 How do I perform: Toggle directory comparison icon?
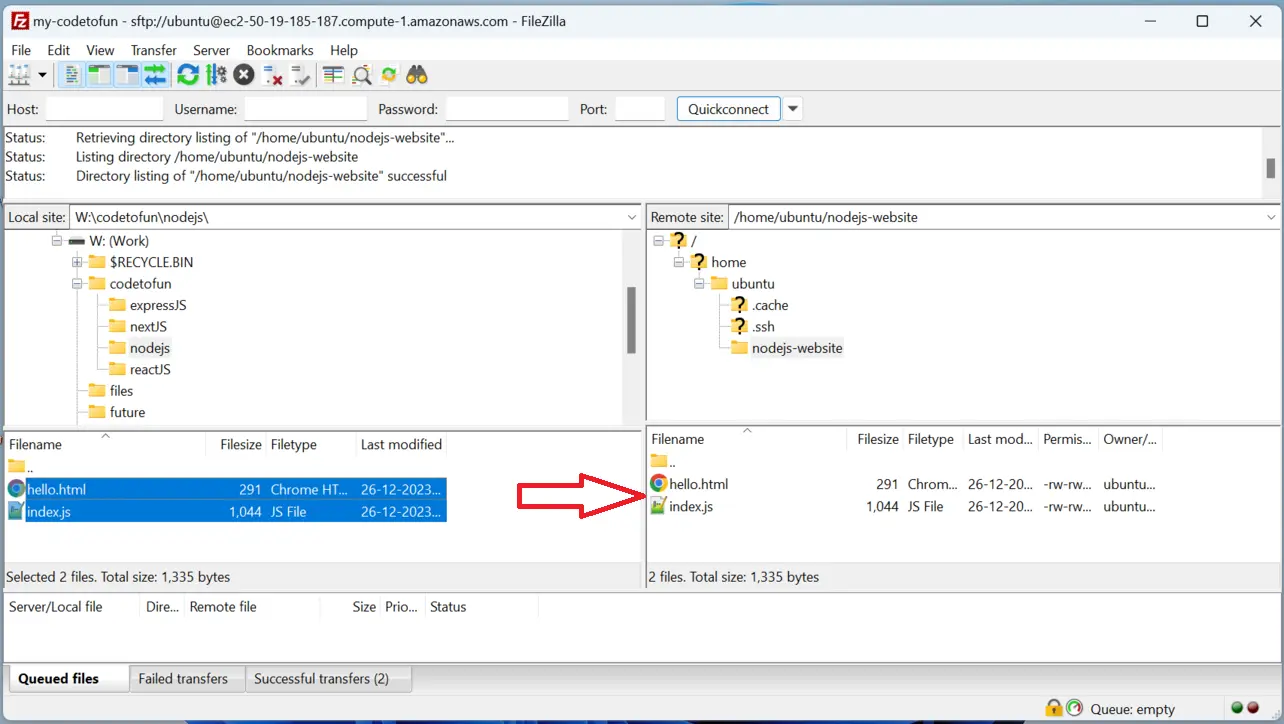(362, 75)
